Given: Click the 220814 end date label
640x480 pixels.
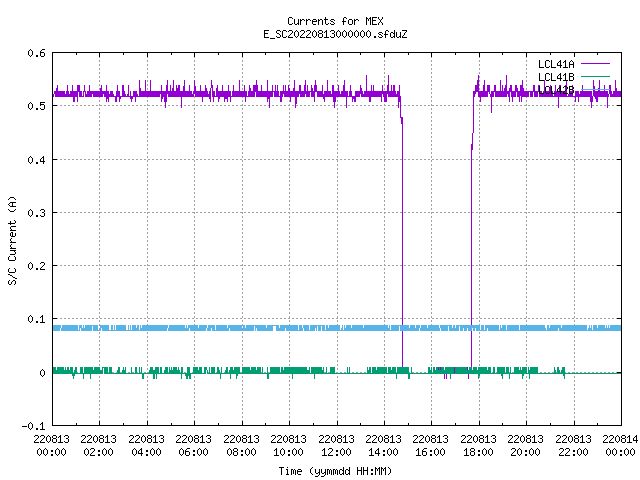Looking at the screenshot, I should pos(620,439).
